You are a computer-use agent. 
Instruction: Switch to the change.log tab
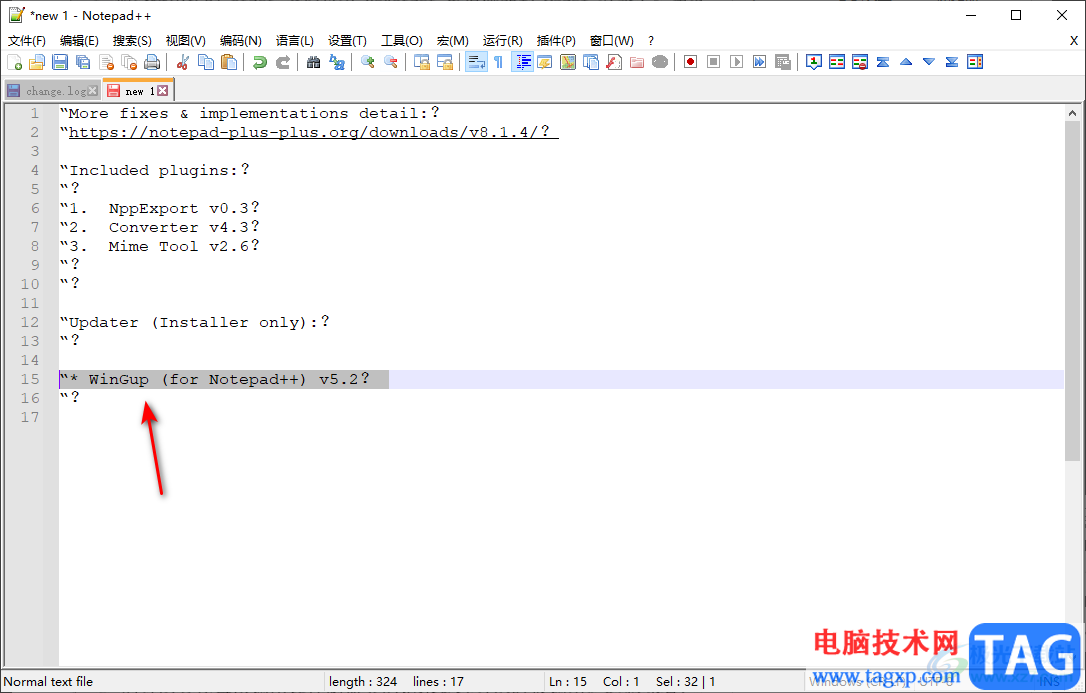coord(53,91)
